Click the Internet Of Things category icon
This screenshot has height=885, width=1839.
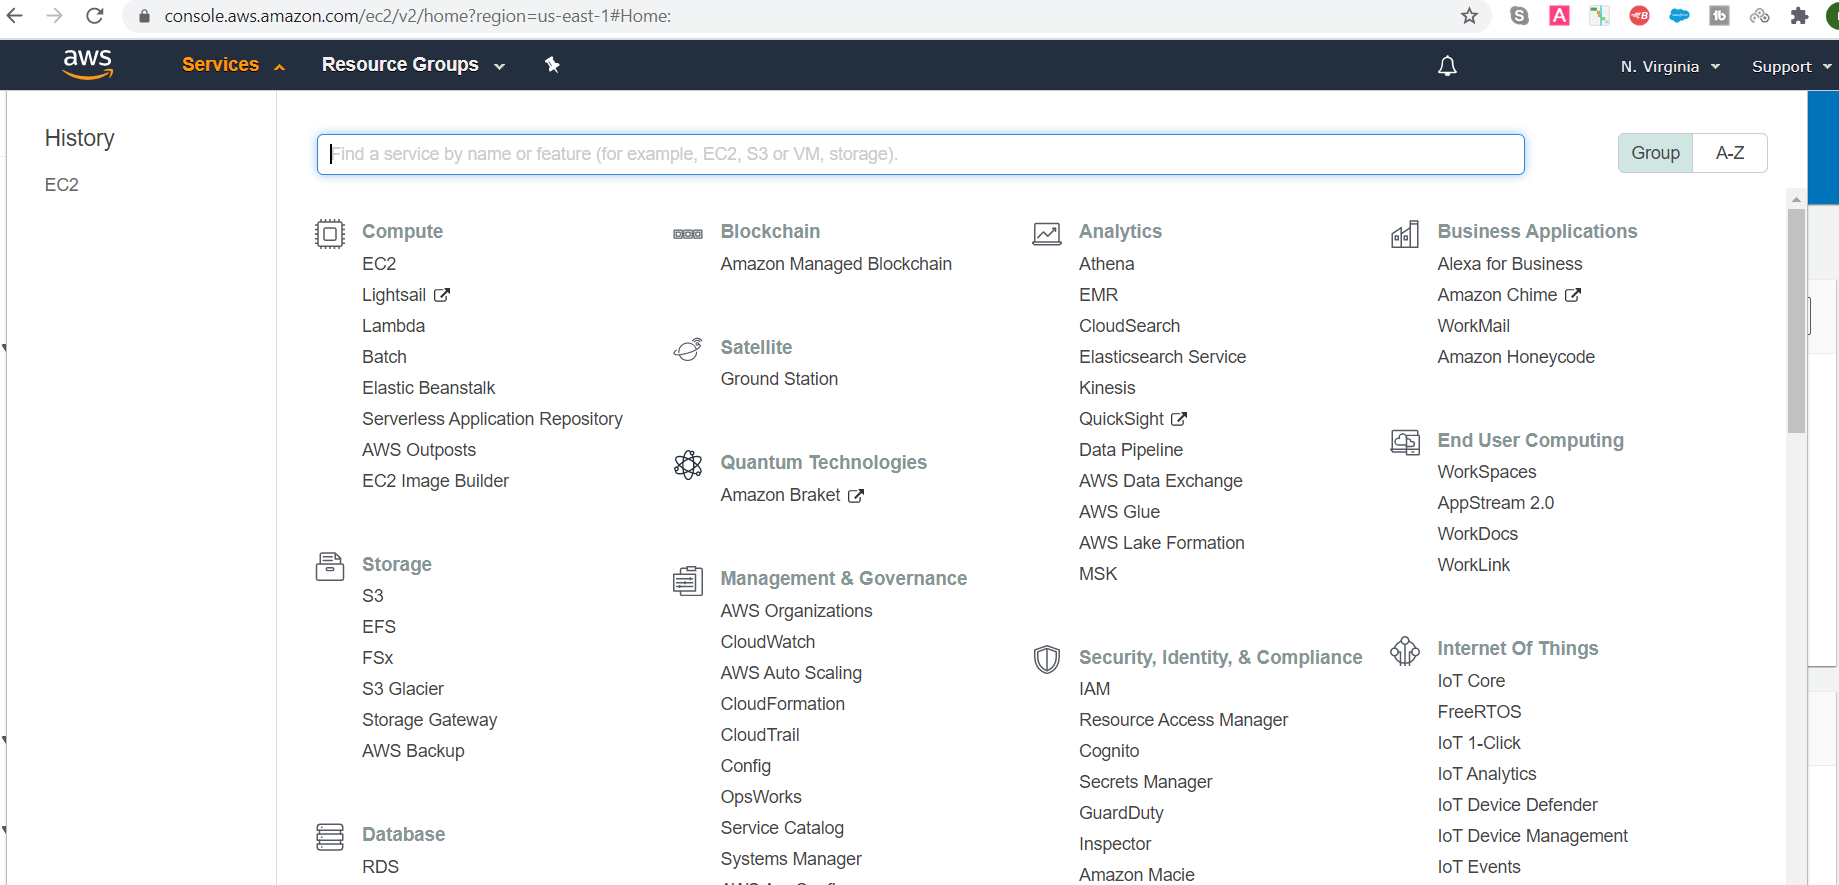[1405, 651]
